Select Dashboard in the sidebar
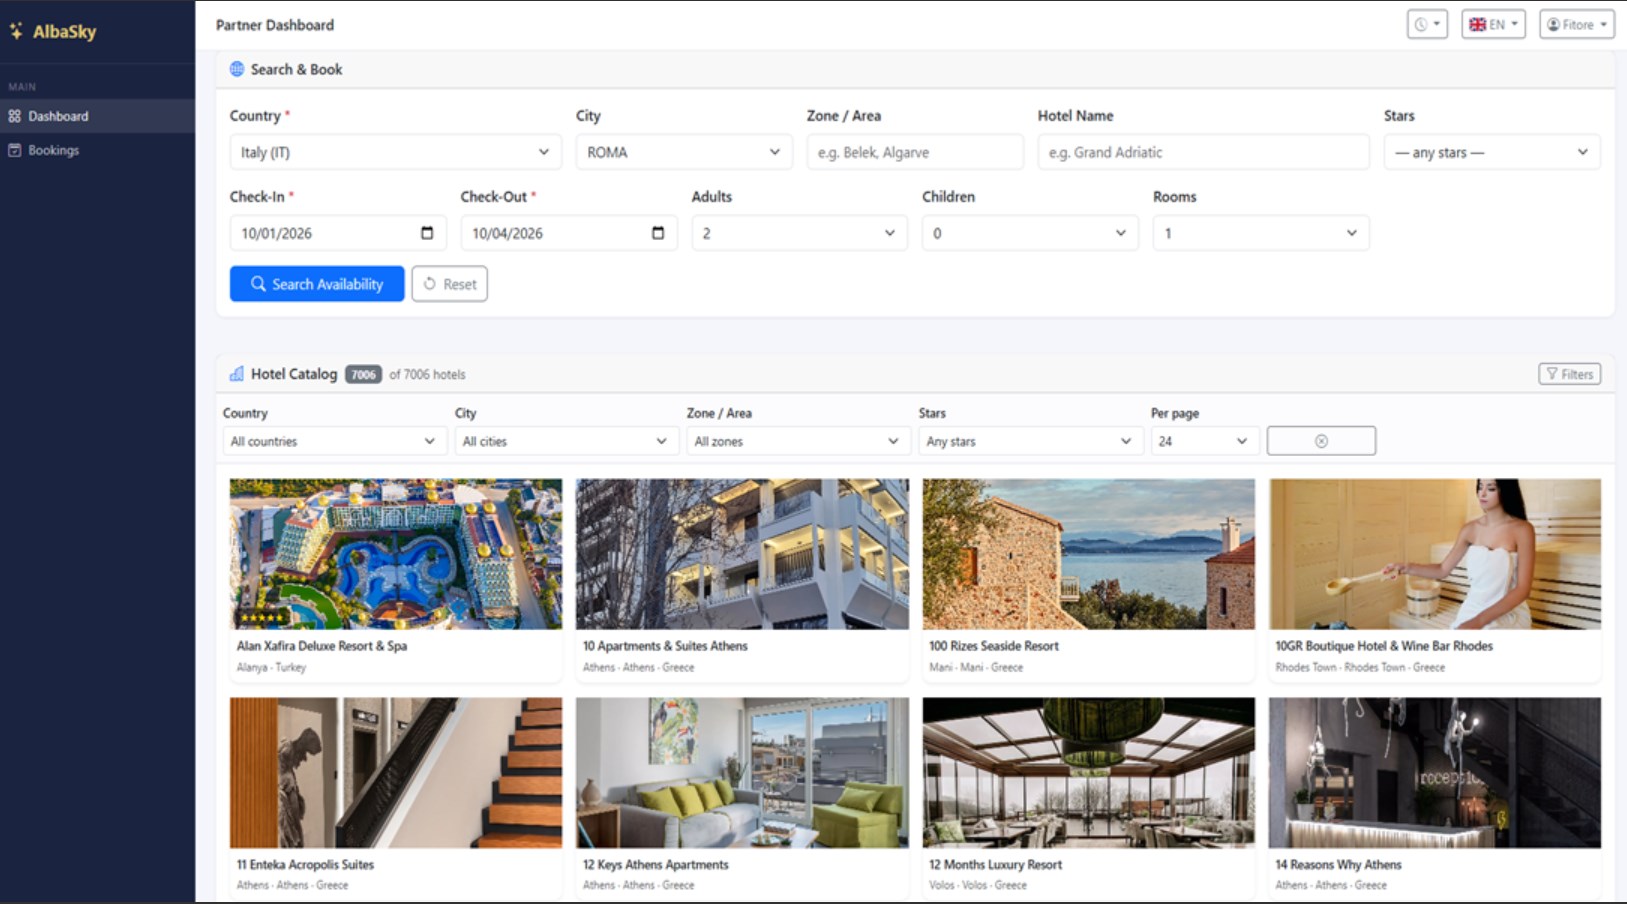1627x904 pixels. tap(58, 116)
